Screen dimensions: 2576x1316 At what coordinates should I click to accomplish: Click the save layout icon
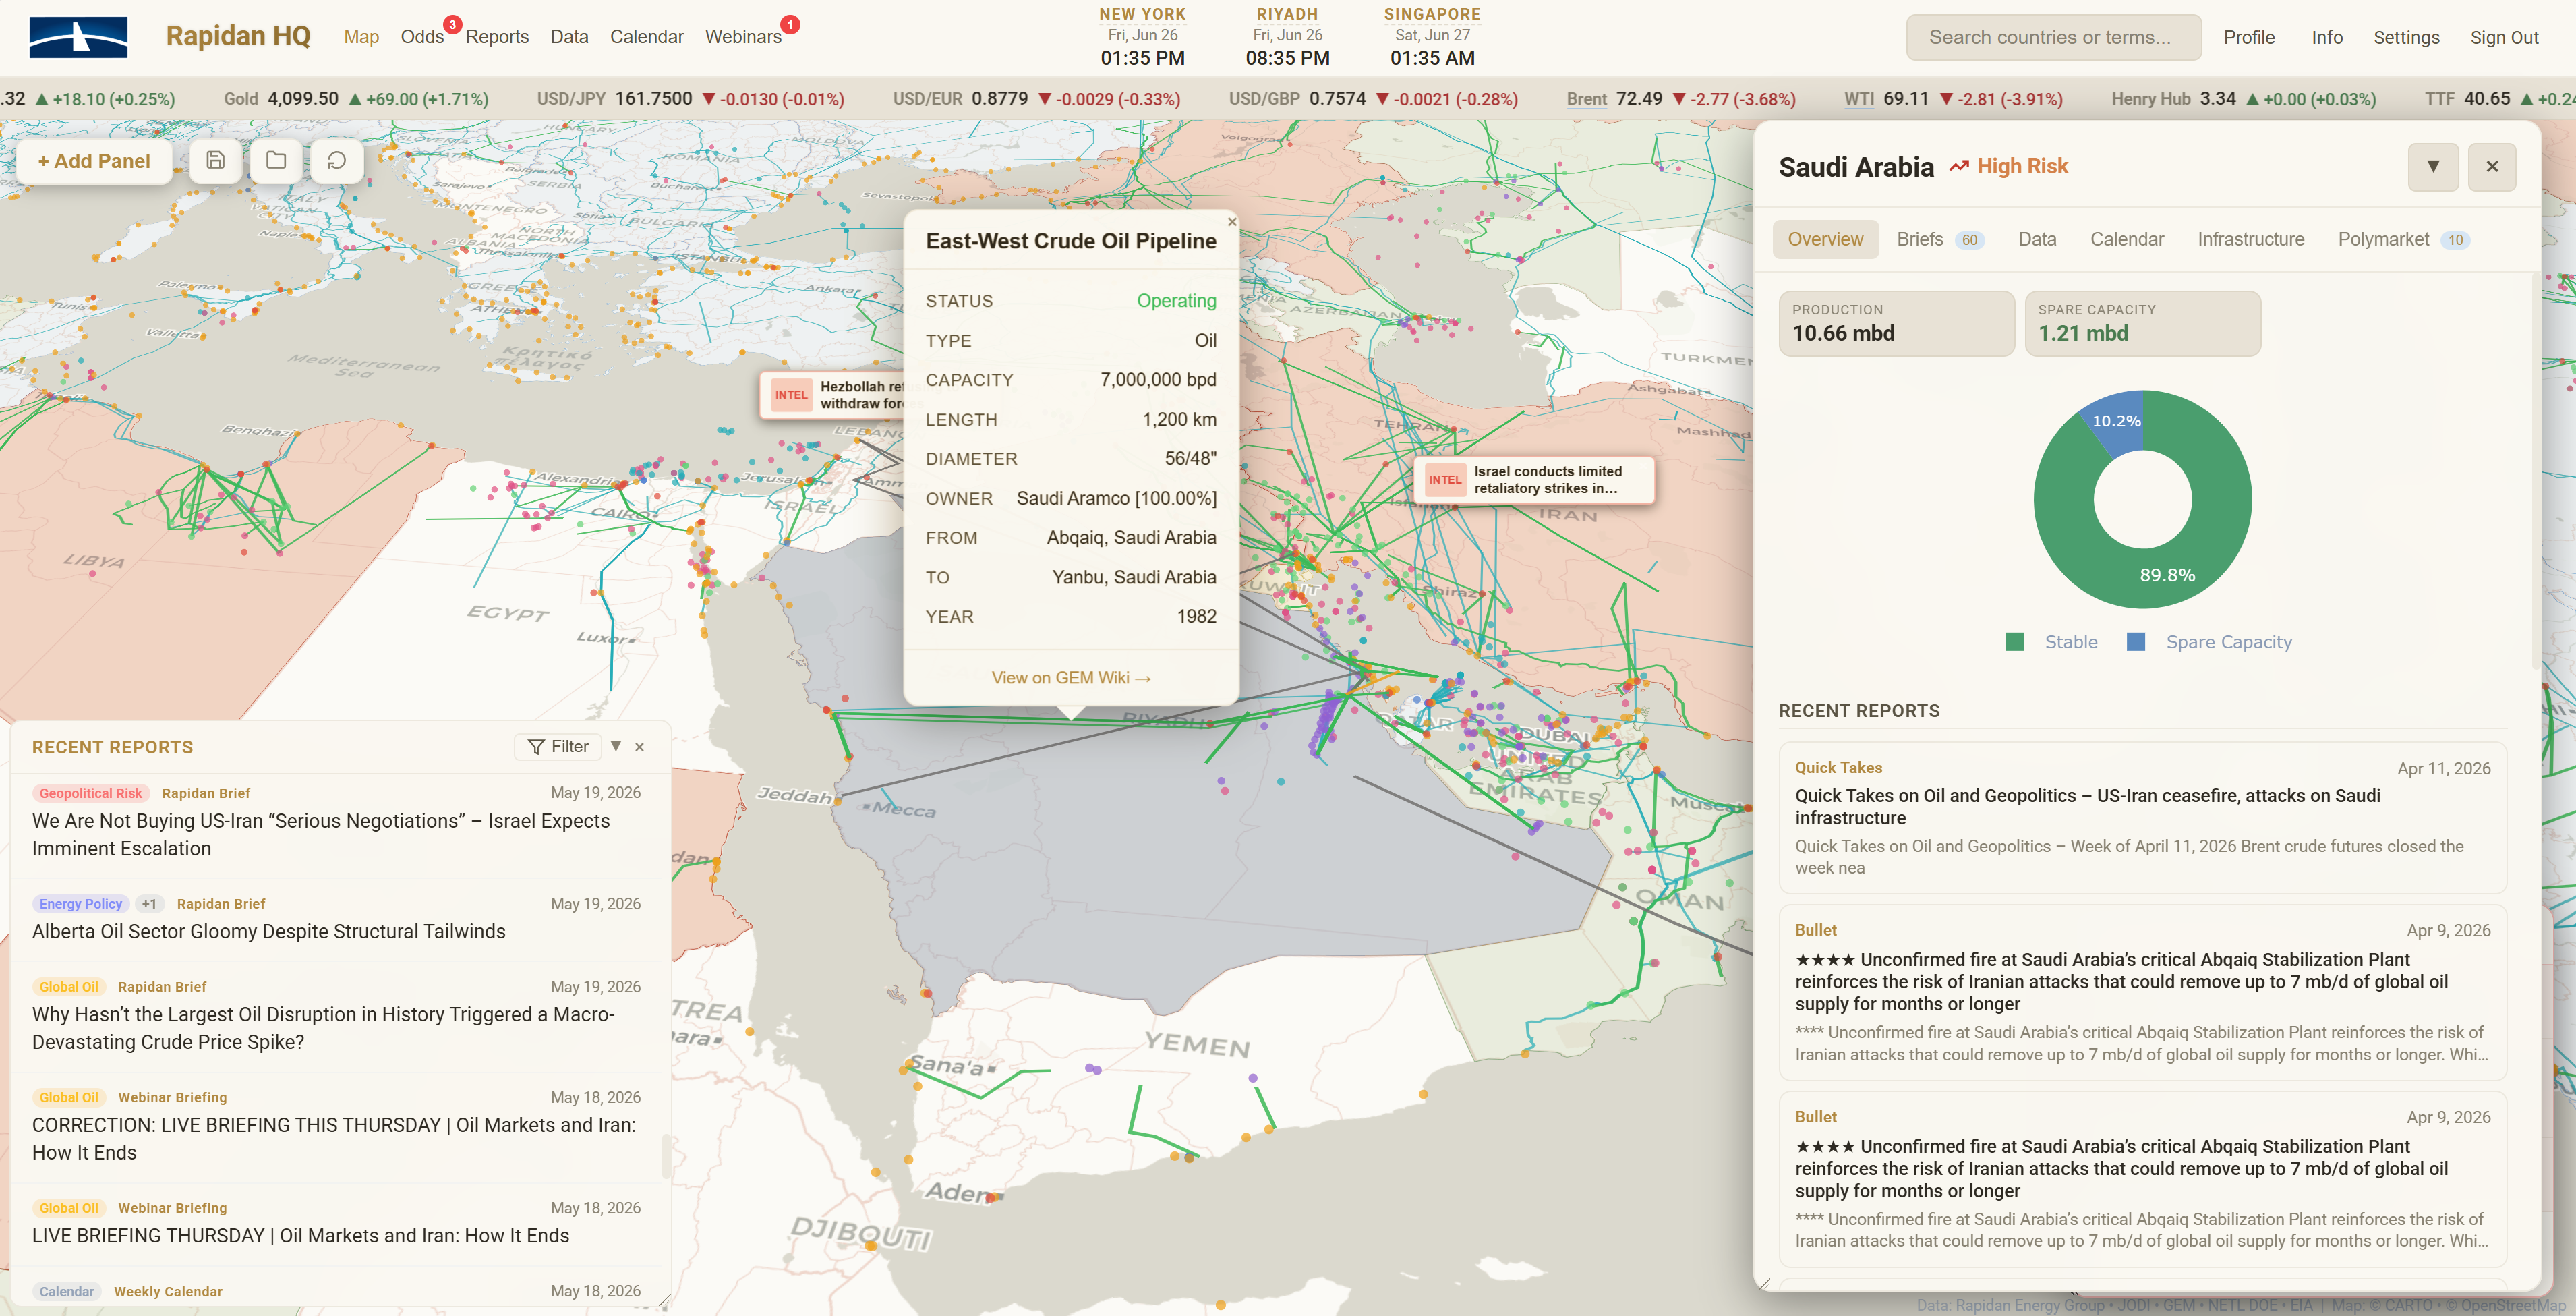(215, 160)
